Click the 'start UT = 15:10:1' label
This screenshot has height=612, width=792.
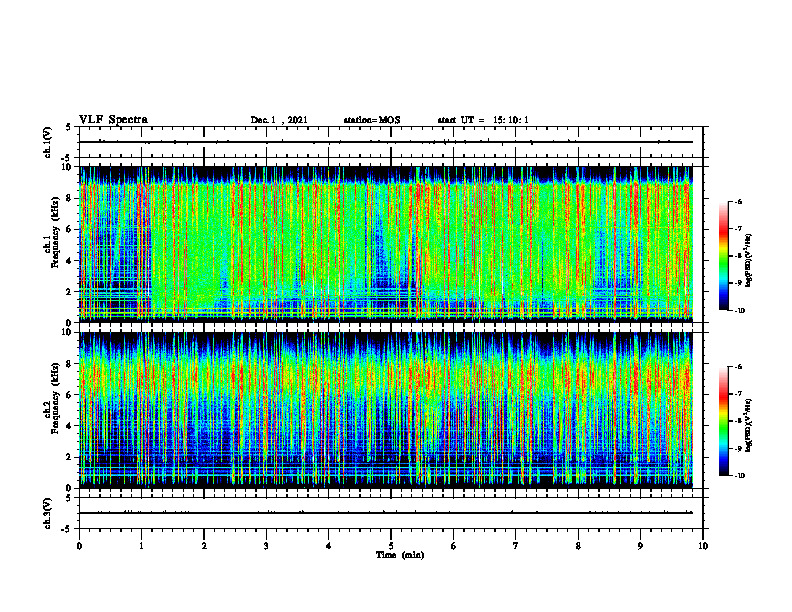[x=483, y=120]
